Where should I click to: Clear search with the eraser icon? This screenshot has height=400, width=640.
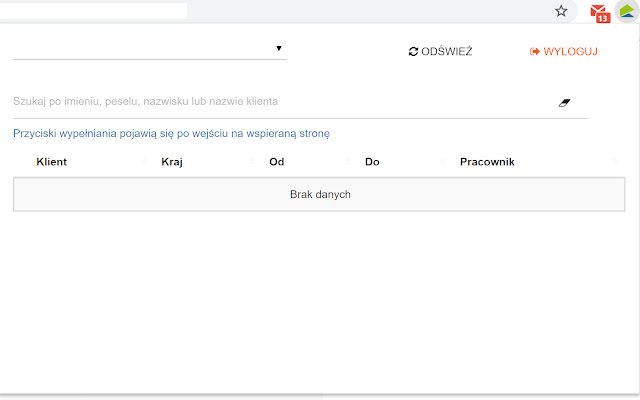coord(564,102)
